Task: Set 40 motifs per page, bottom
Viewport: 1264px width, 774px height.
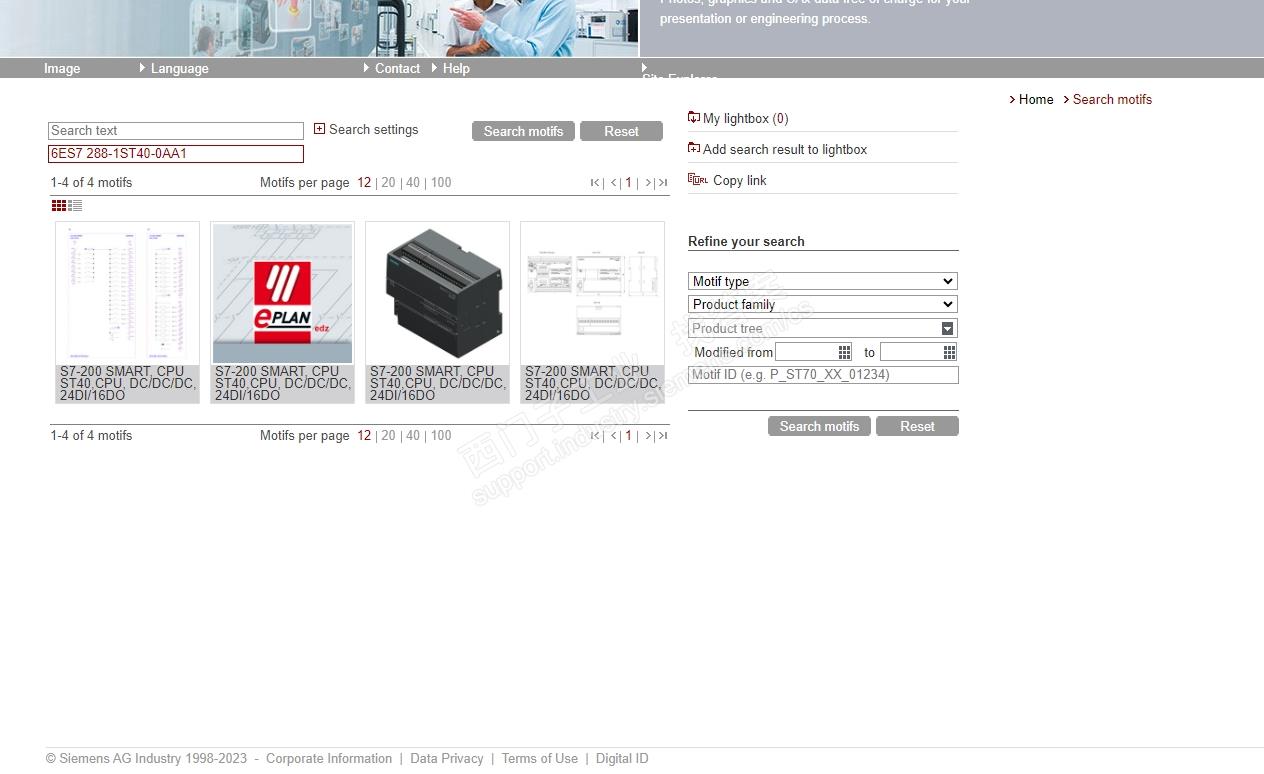Action: 413,436
